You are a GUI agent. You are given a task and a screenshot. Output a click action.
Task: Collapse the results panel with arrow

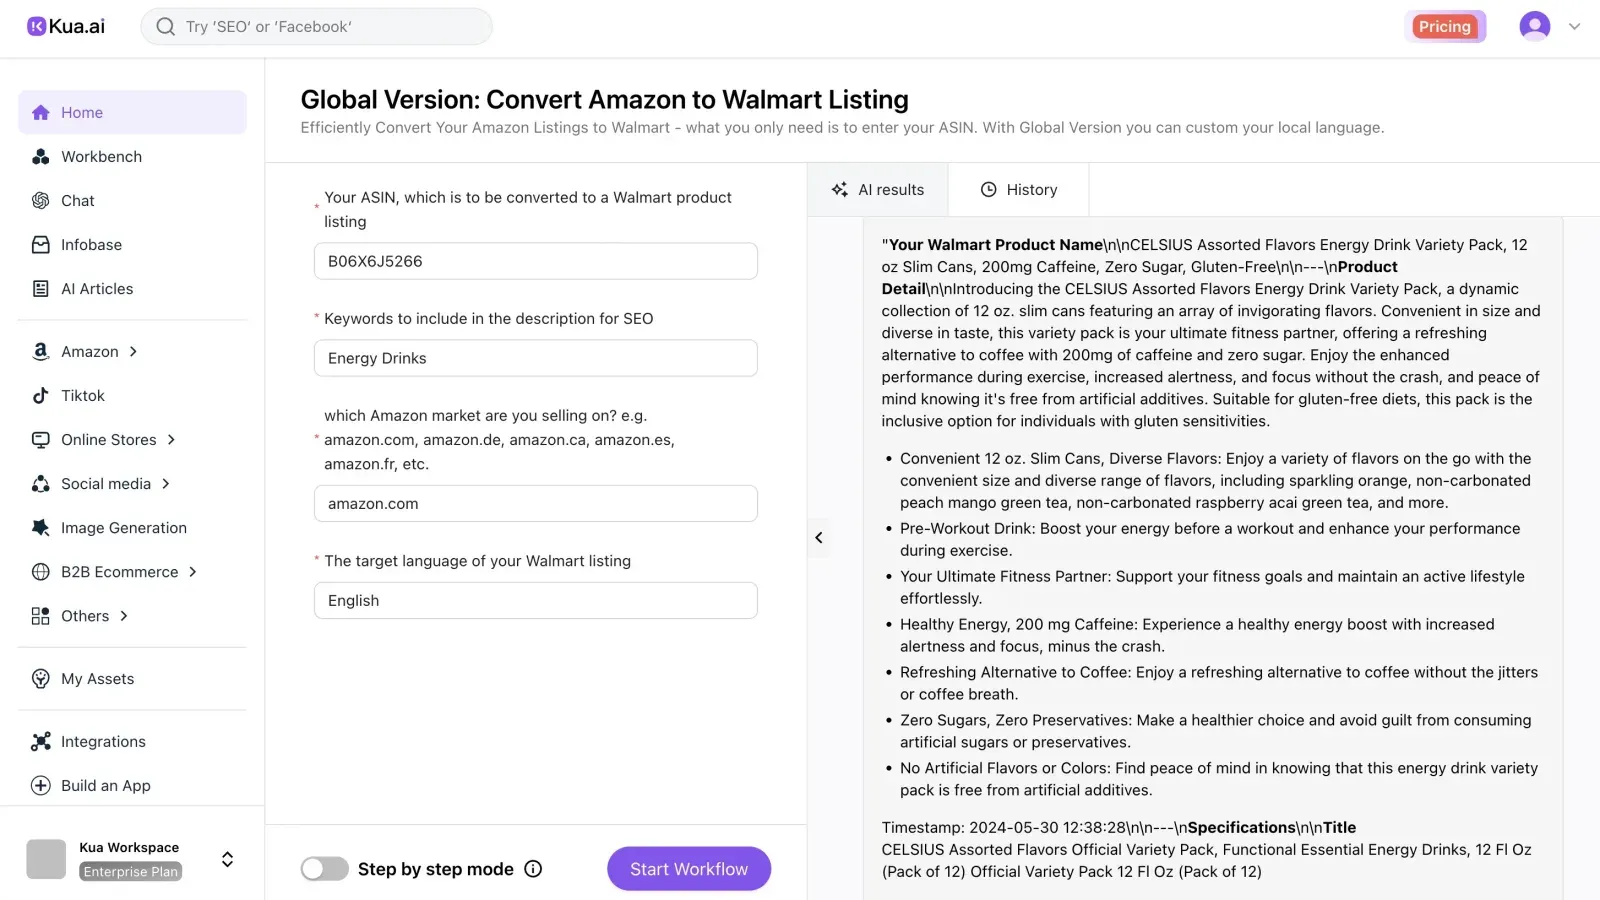pyautogui.click(x=819, y=538)
